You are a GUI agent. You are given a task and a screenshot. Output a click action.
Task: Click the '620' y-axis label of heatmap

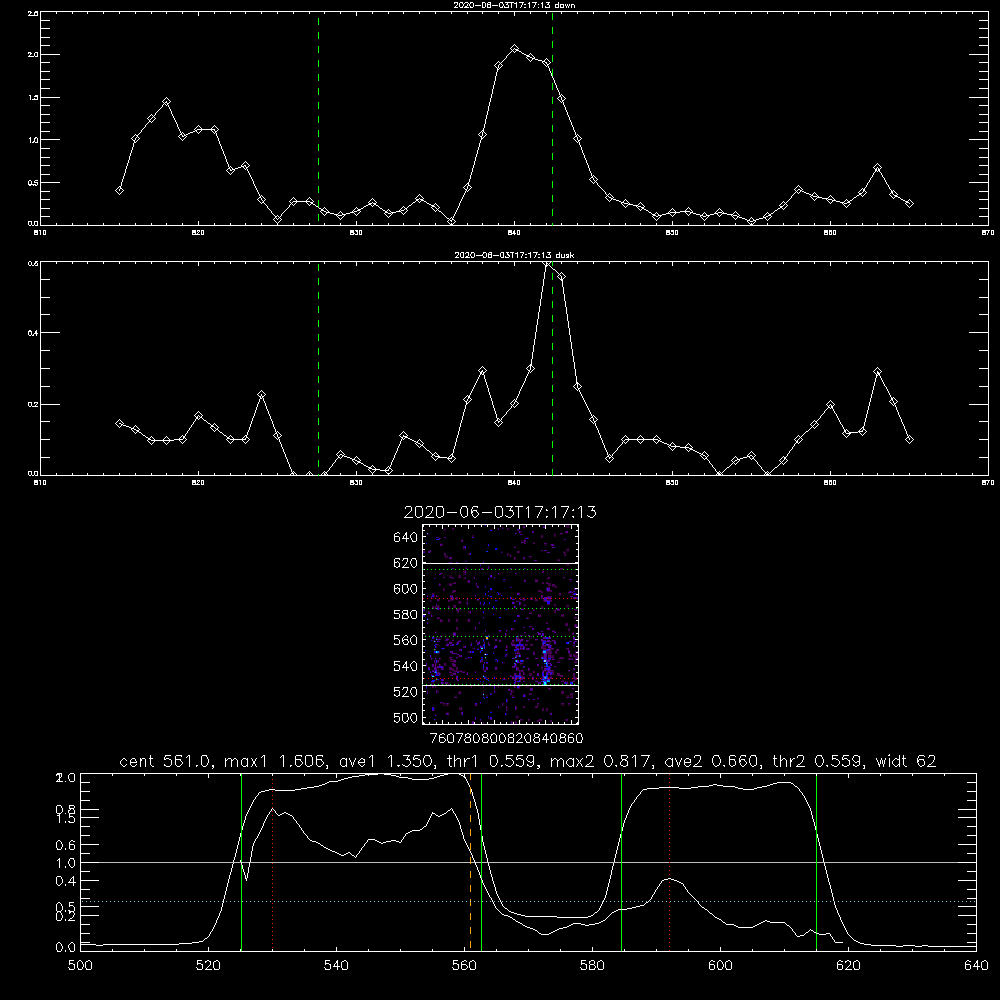point(405,563)
